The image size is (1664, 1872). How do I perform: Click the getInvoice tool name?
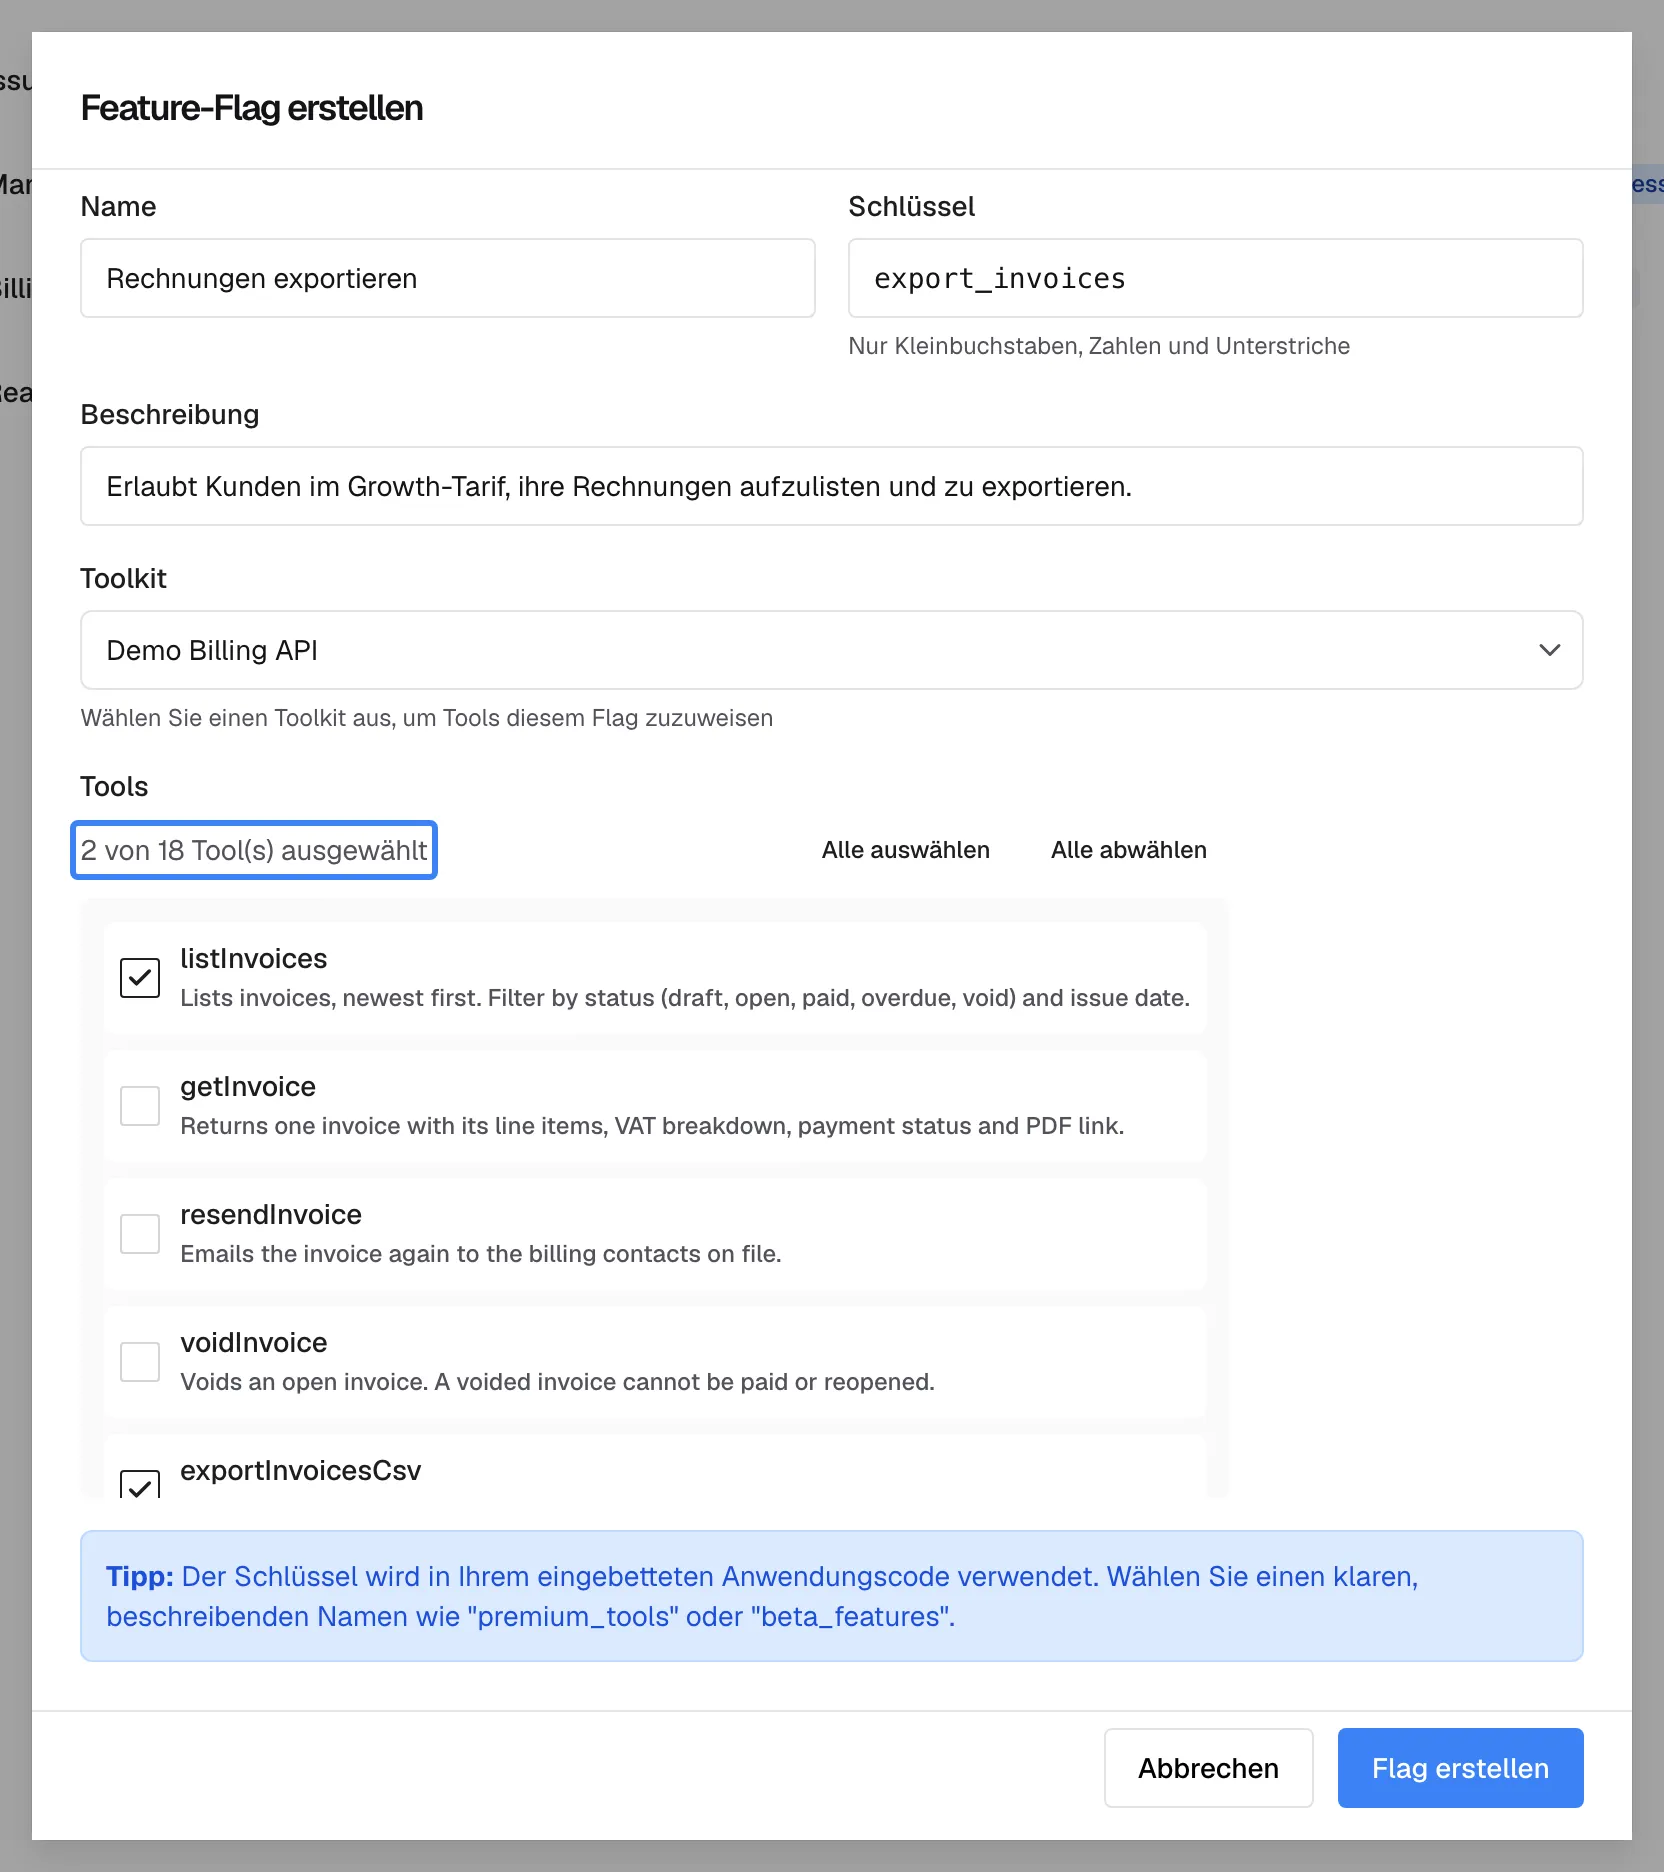point(248,1086)
